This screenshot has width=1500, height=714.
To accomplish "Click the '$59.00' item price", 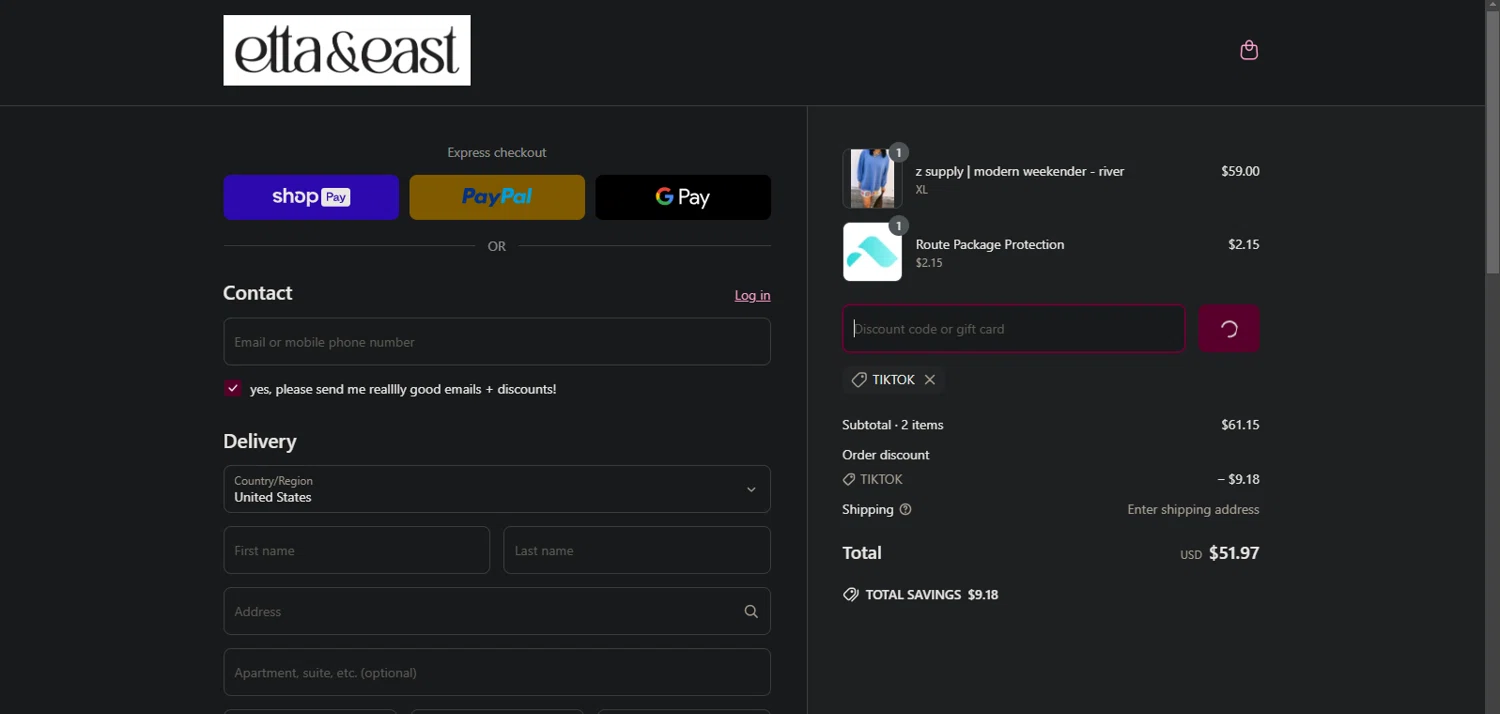I will pos(1240,171).
